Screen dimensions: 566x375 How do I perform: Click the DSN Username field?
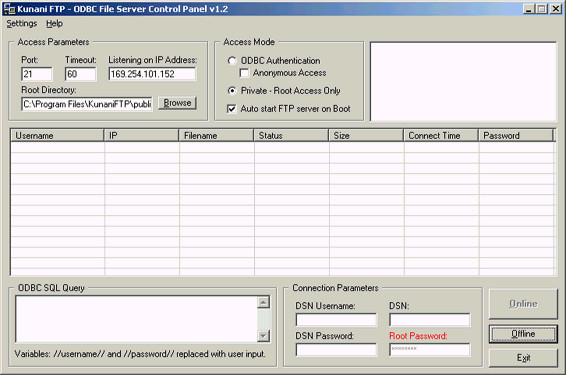336,320
